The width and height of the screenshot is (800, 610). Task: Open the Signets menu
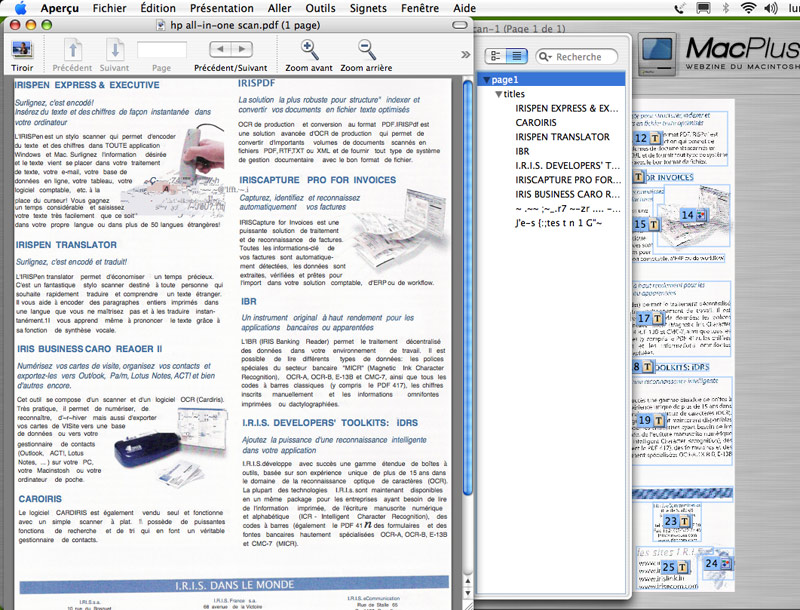(368, 8)
